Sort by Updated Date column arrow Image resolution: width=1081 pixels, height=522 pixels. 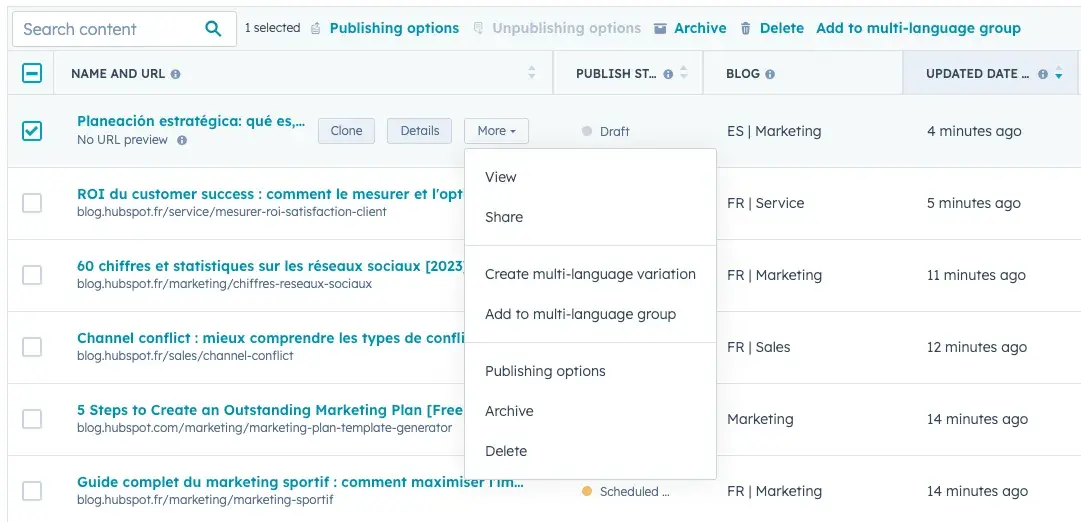(x=1059, y=74)
